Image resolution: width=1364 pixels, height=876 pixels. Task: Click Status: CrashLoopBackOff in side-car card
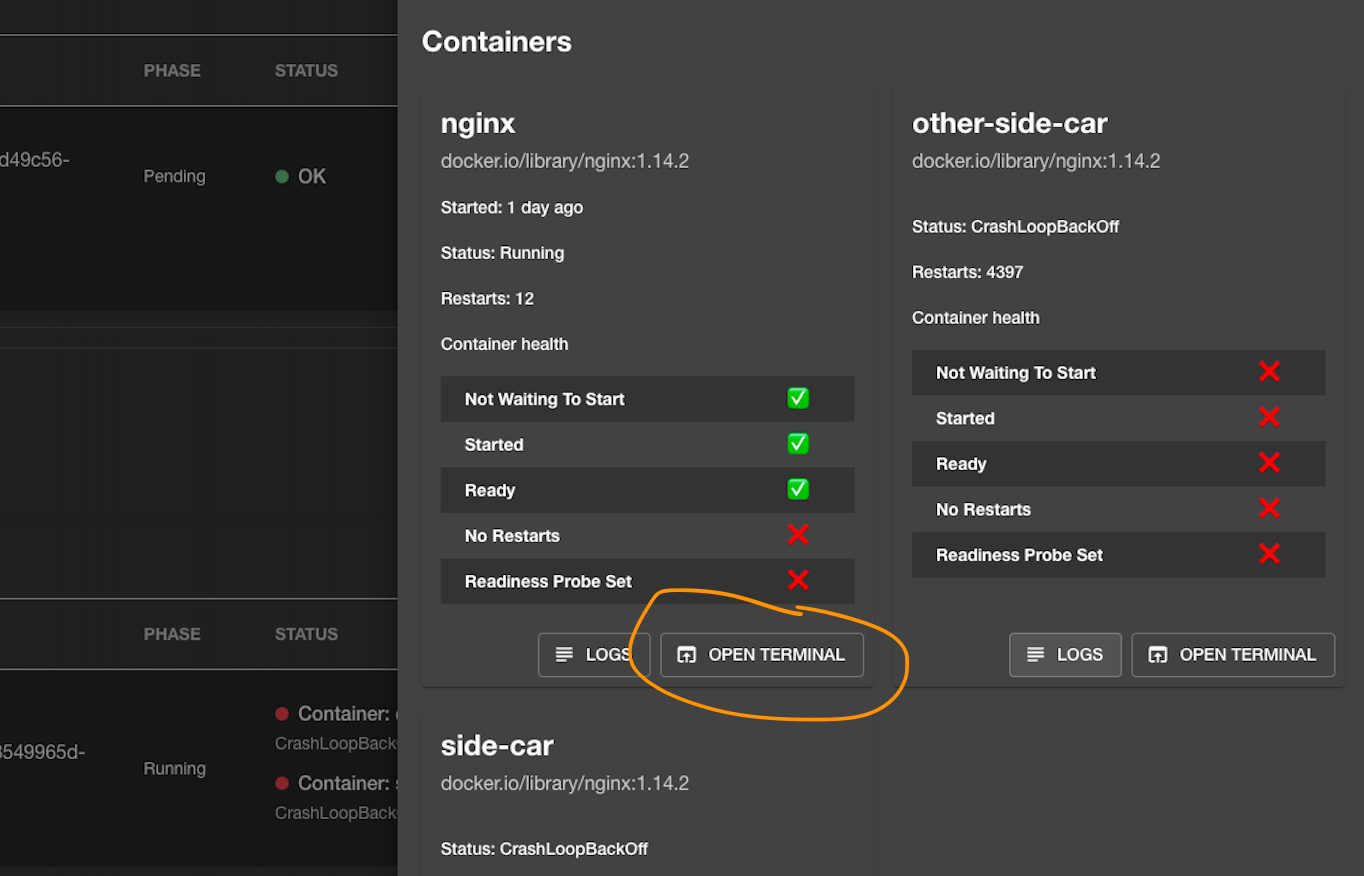point(545,849)
